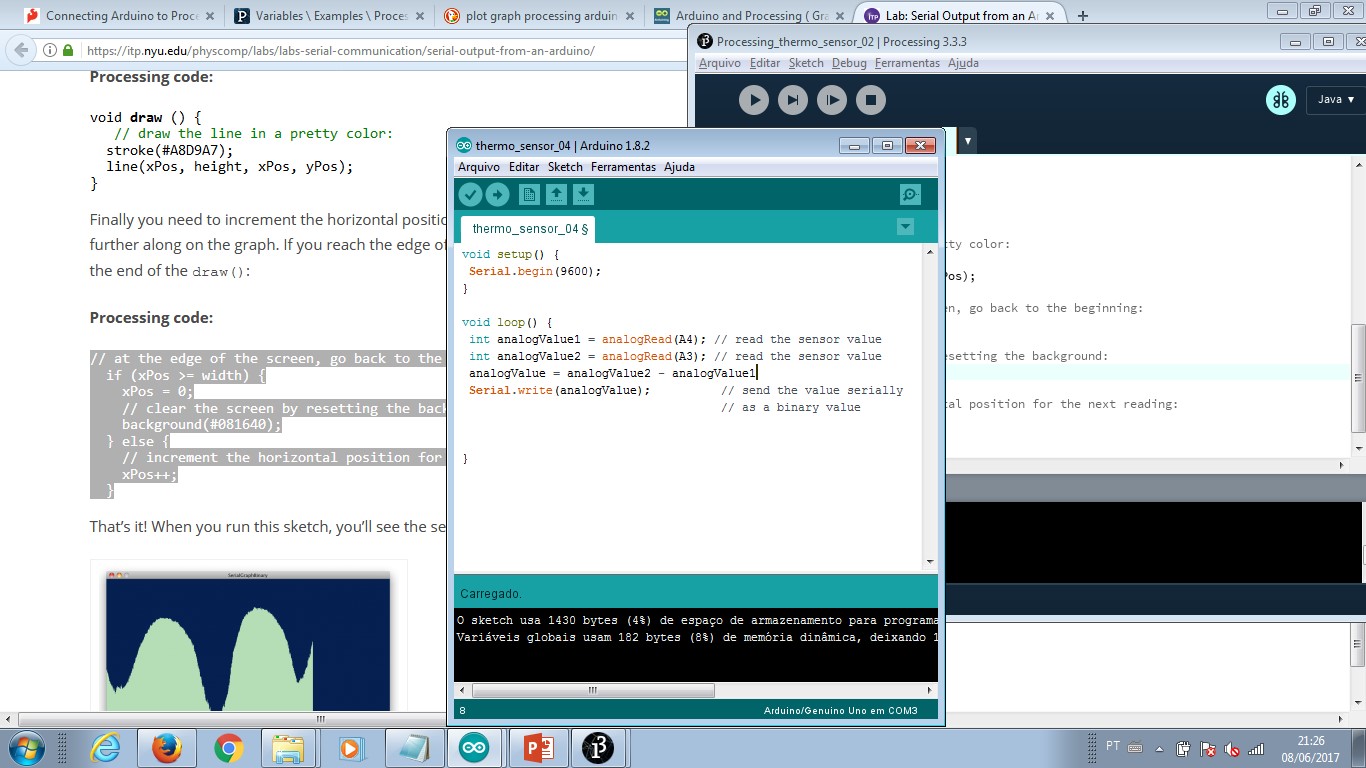The height and width of the screenshot is (768, 1366).
Task: Upload the sketch with Arduino Upload button
Action: coord(497,195)
